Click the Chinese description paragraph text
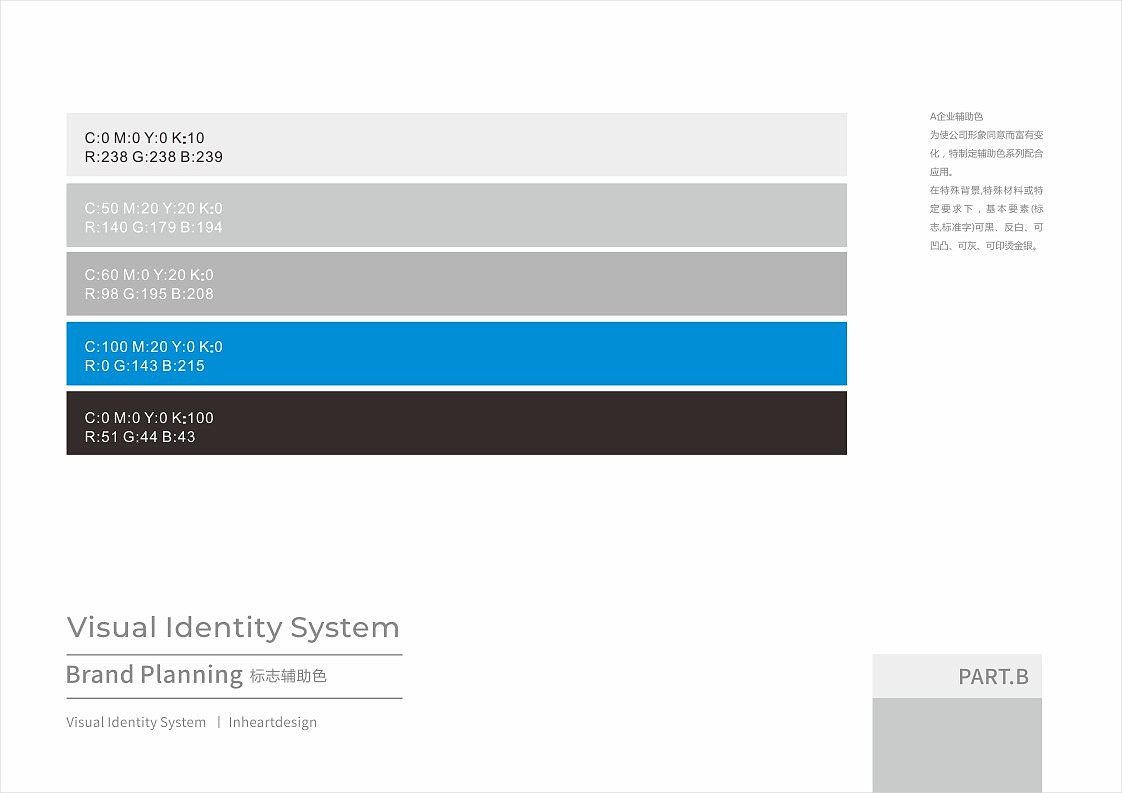 point(987,190)
